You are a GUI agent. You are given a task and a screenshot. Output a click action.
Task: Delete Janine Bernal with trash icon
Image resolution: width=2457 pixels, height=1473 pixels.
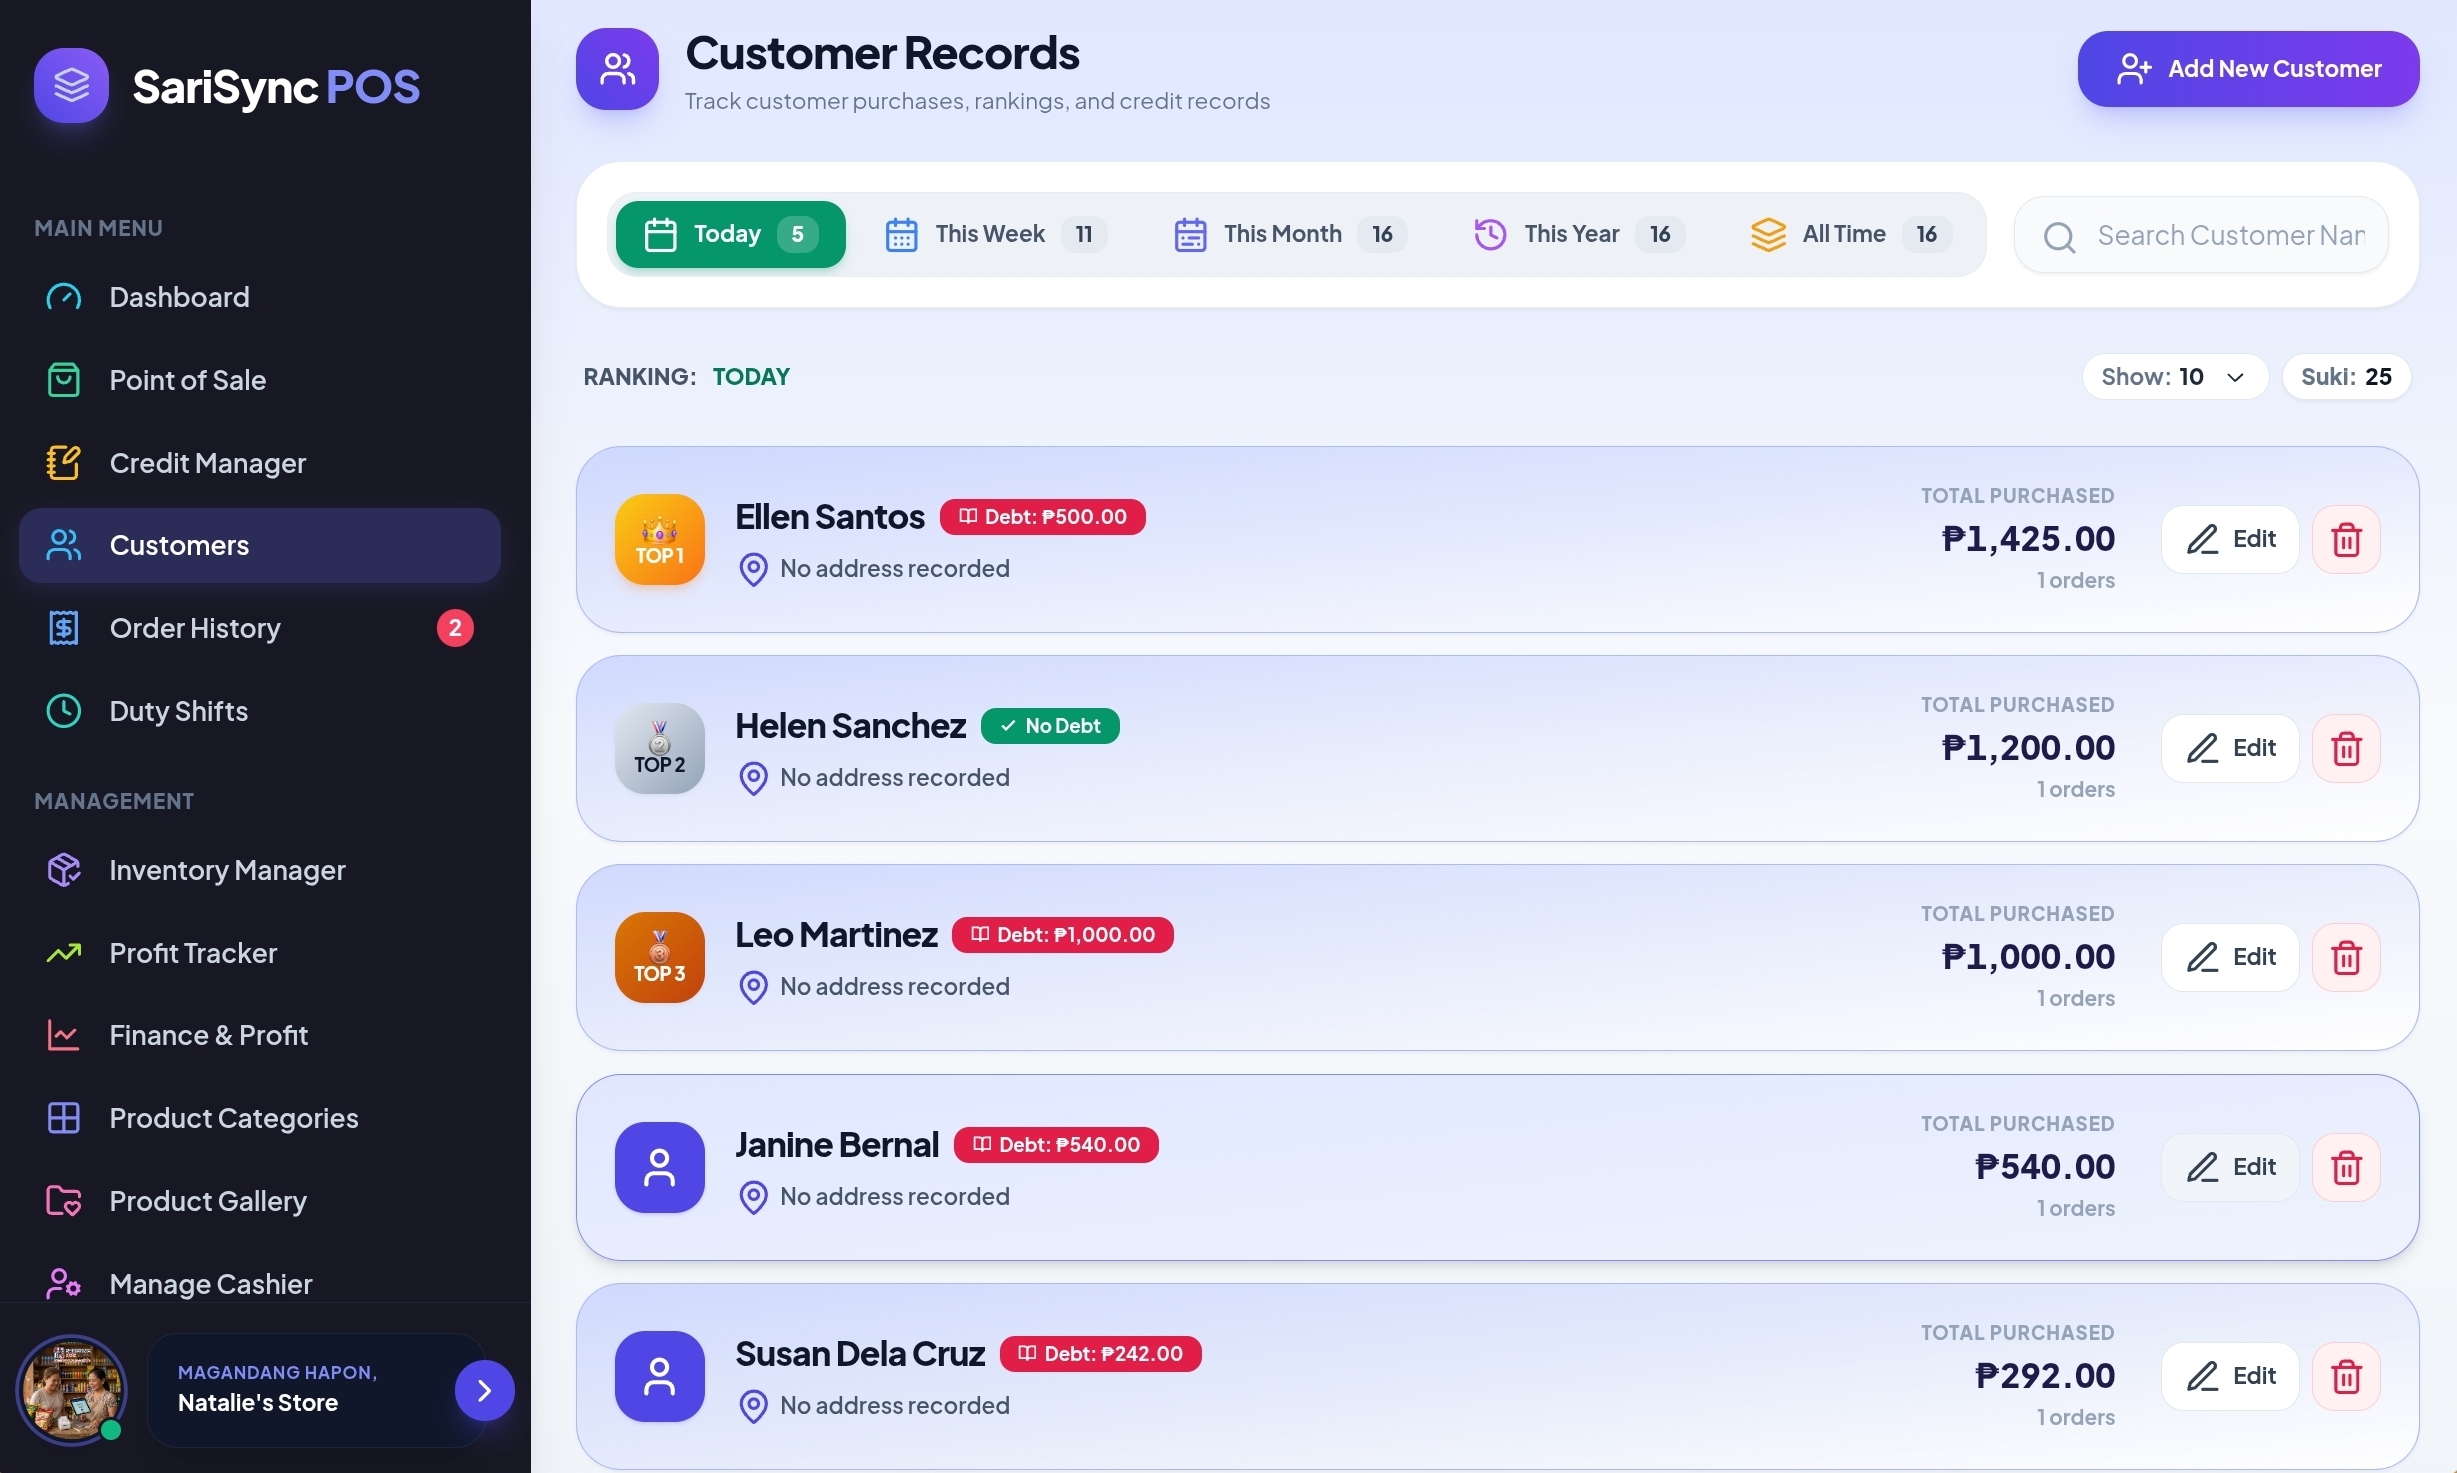(2346, 1167)
